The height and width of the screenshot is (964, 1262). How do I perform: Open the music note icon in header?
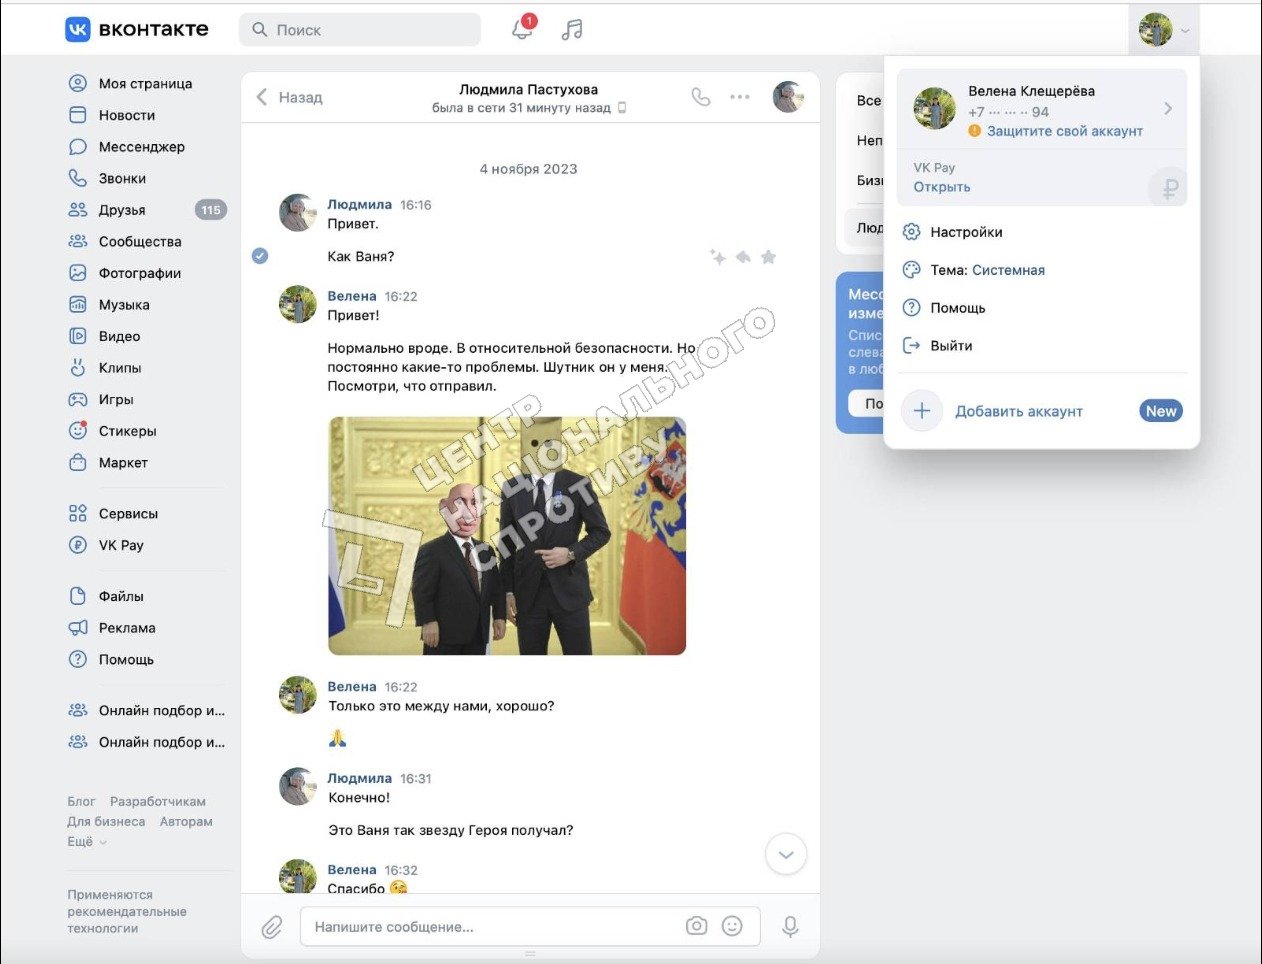pyautogui.click(x=572, y=30)
